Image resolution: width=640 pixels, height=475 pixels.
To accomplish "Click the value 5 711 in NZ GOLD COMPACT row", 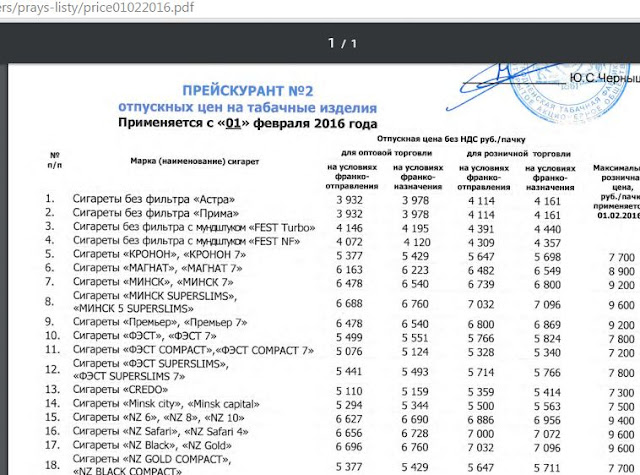I will [547, 468].
